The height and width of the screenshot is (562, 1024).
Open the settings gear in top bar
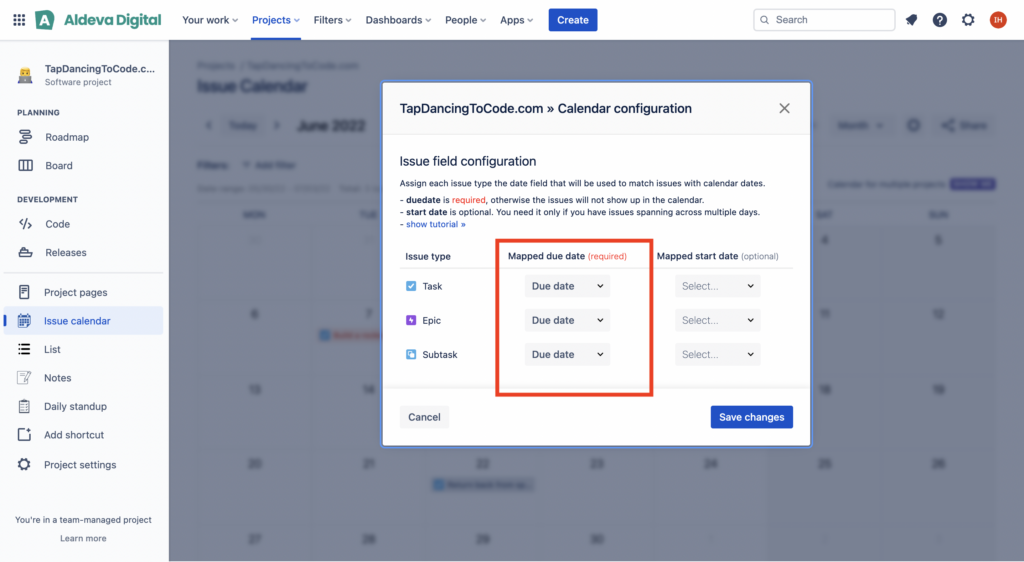(968, 20)
